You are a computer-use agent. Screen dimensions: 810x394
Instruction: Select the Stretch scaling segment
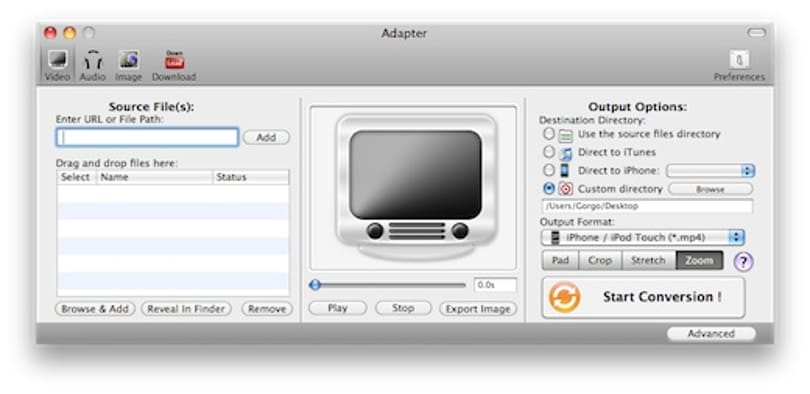point(648,261)
